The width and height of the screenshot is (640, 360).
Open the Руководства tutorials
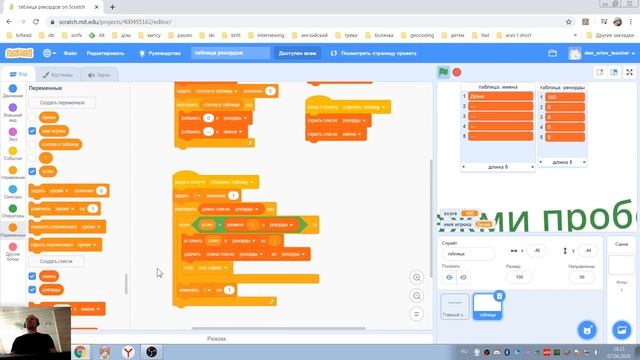[x=160, y=53]
